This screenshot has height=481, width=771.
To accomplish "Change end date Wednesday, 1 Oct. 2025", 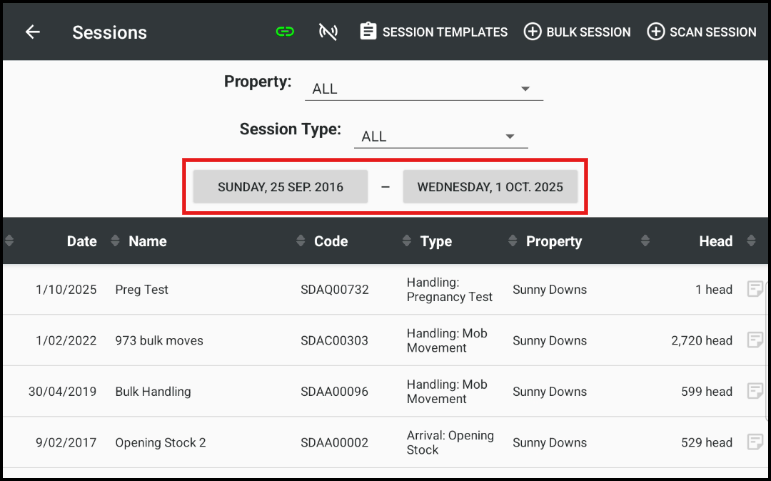I will pyautogui.click(x=490, y=187).
